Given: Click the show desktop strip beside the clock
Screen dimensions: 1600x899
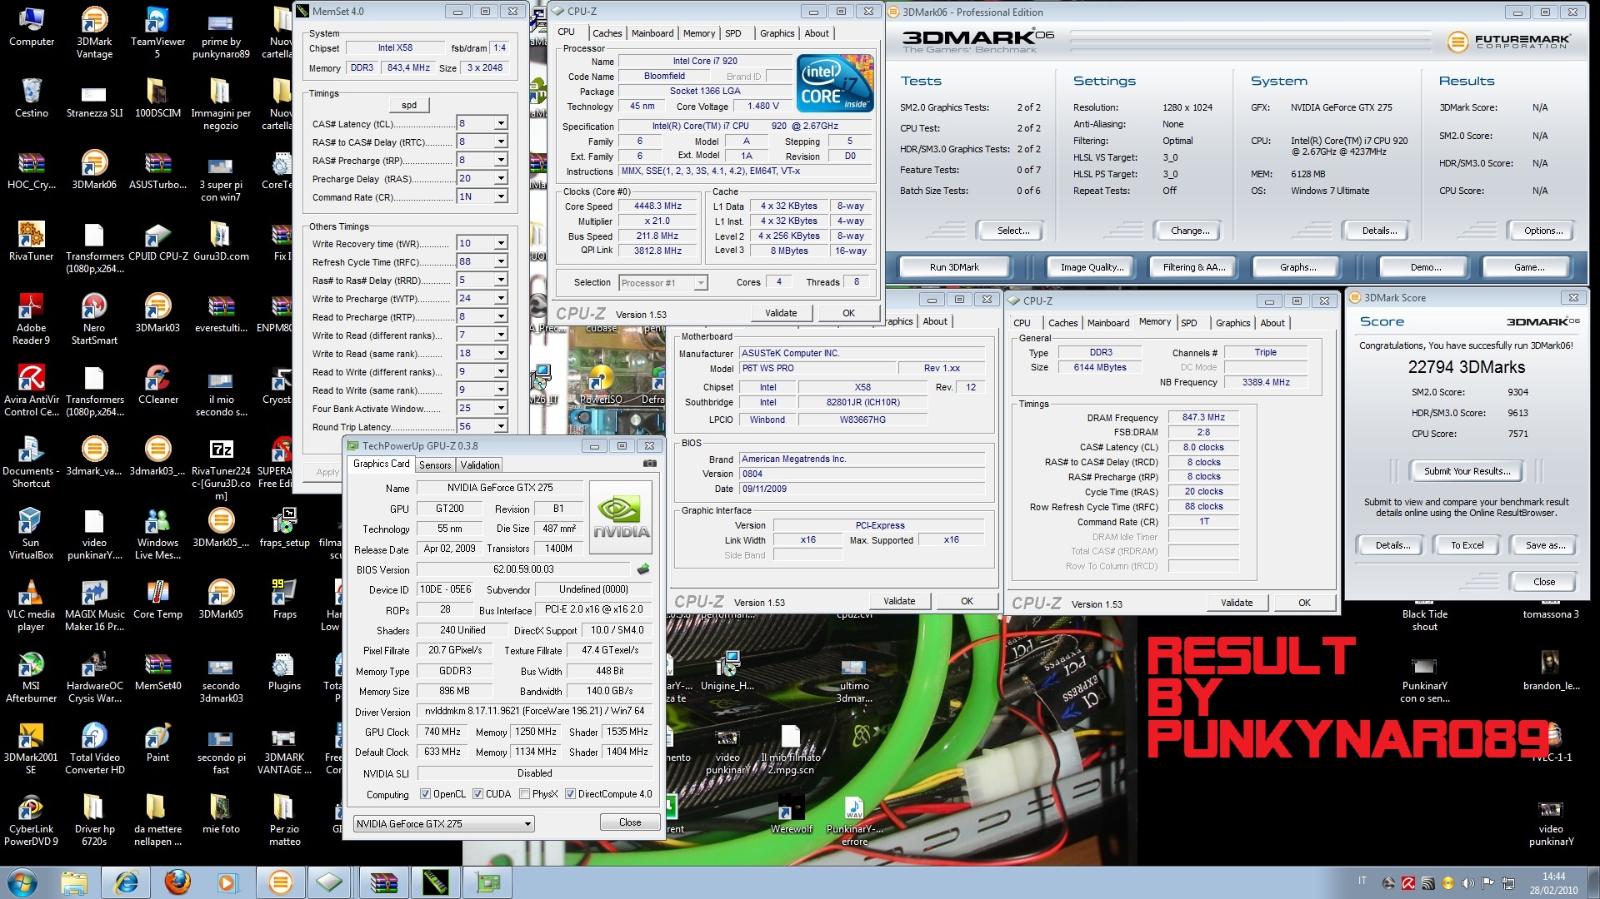Looking at the screenshot, I should 1592,883.
